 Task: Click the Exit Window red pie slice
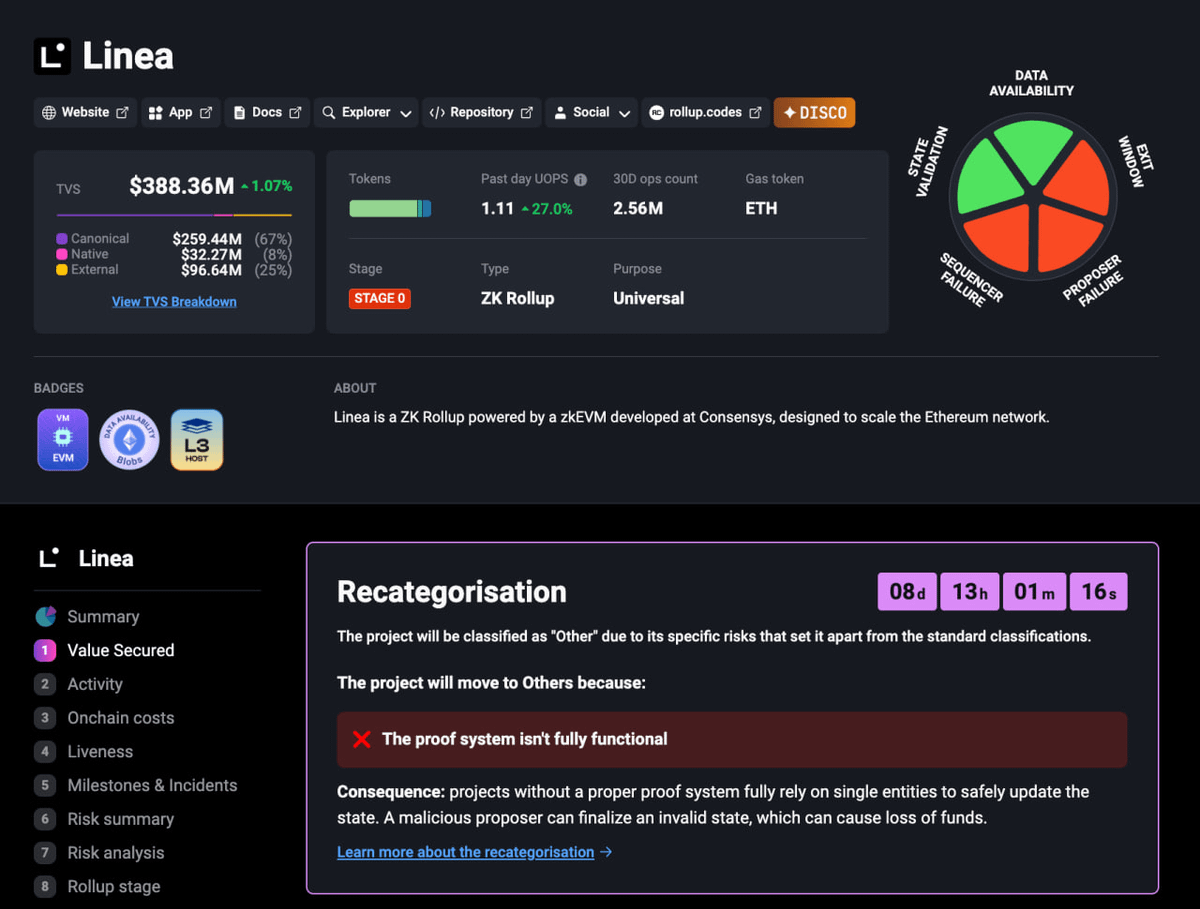click(1082, 180)
